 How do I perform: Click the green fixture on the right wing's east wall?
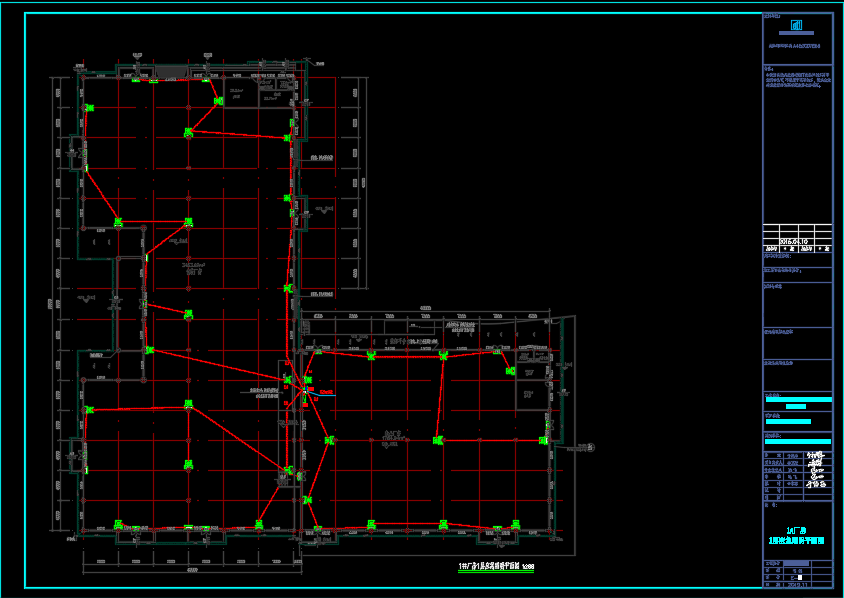click(x=544, y=440)
